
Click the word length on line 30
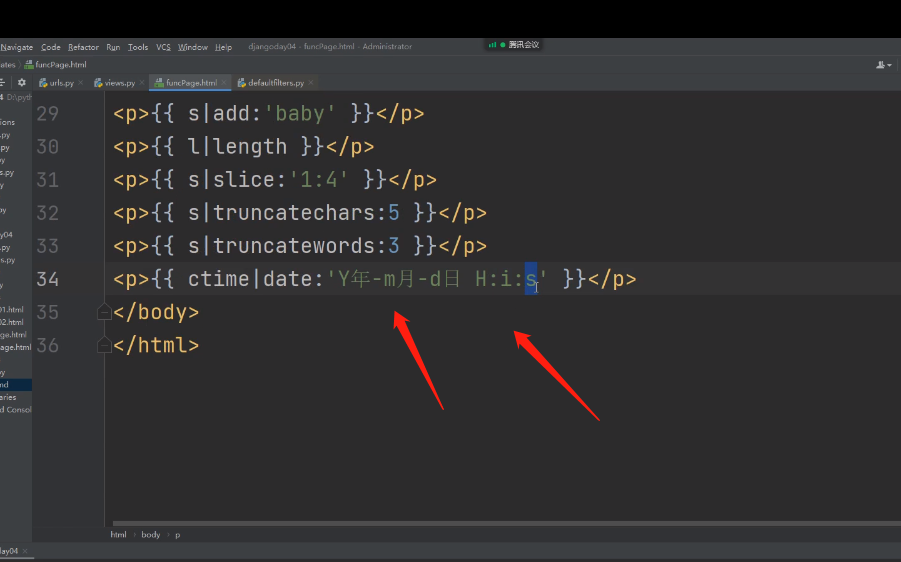coord(250,147)
